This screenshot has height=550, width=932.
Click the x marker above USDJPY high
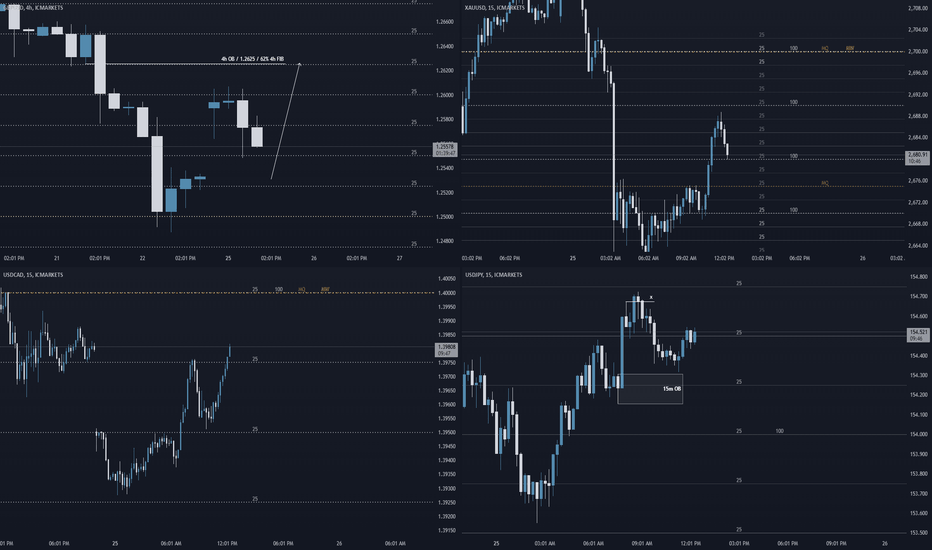(651, 297)
